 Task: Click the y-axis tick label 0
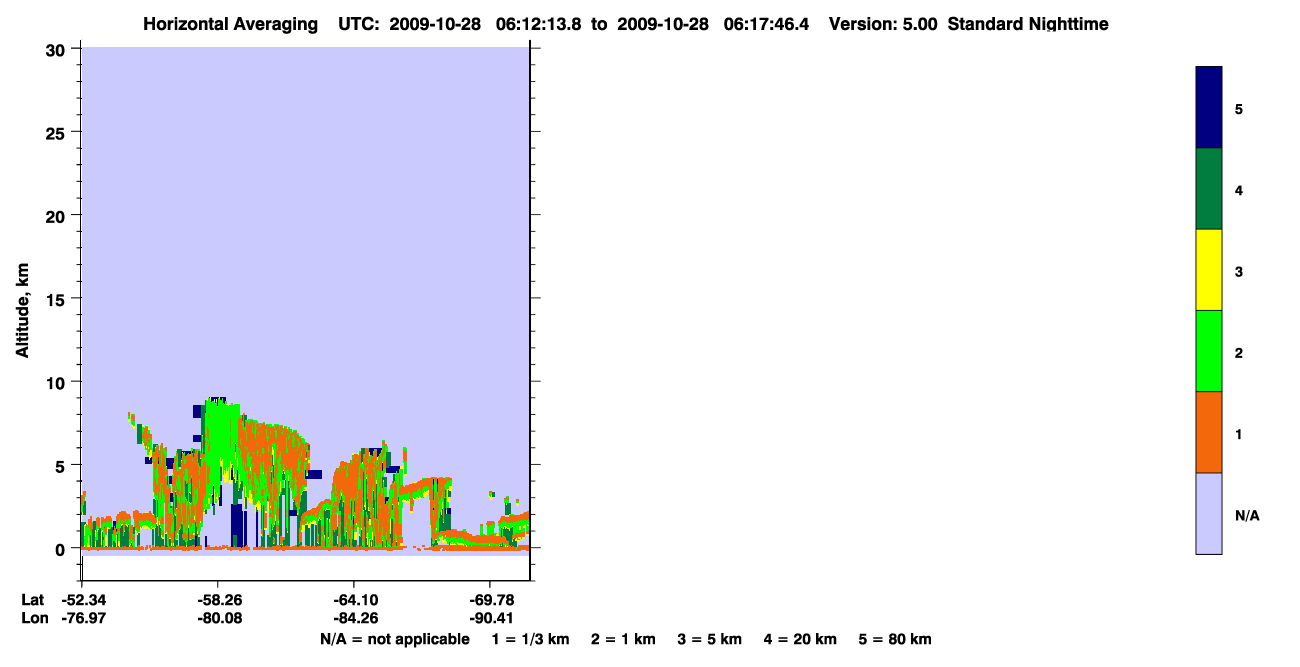pyautogui.click(x=62, y=549)
